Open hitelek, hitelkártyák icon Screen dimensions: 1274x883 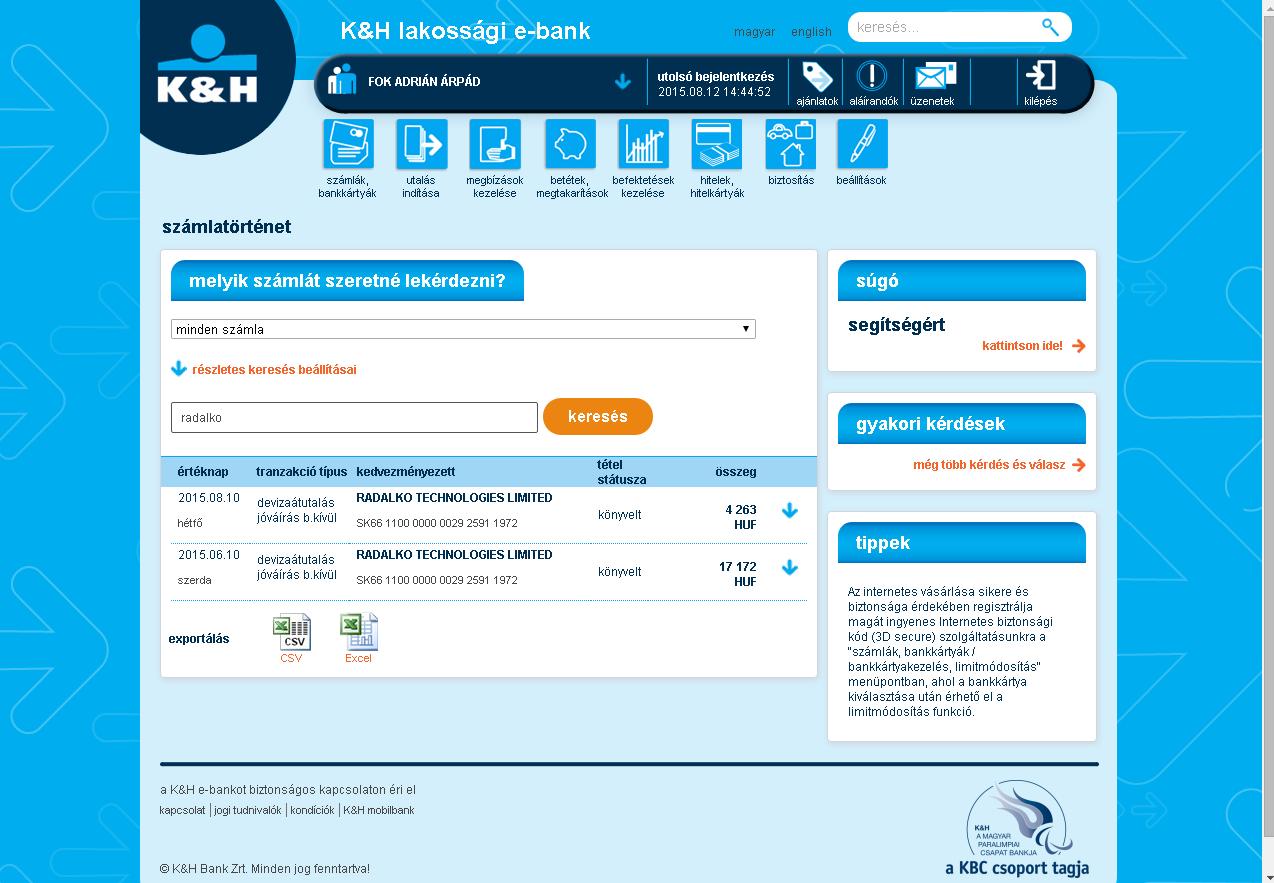pos(717,144)
